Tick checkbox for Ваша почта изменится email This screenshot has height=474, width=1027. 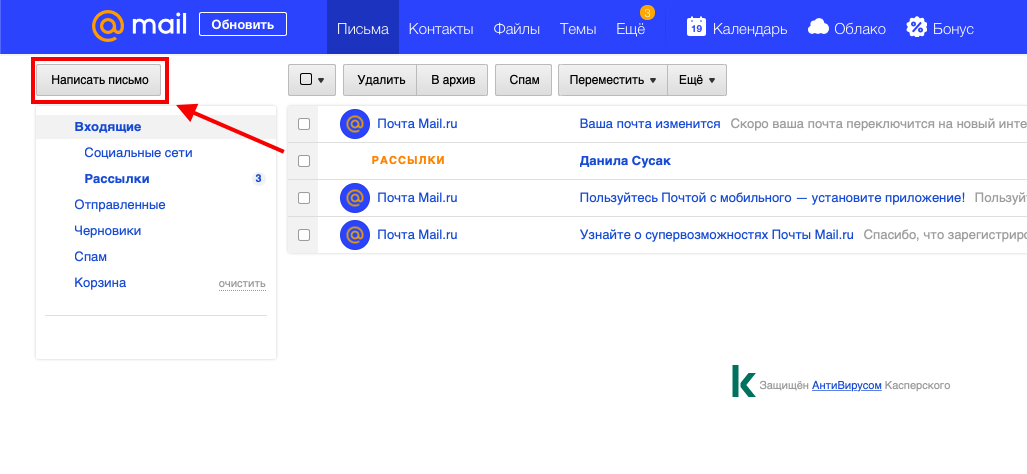(x=304, y=124)
